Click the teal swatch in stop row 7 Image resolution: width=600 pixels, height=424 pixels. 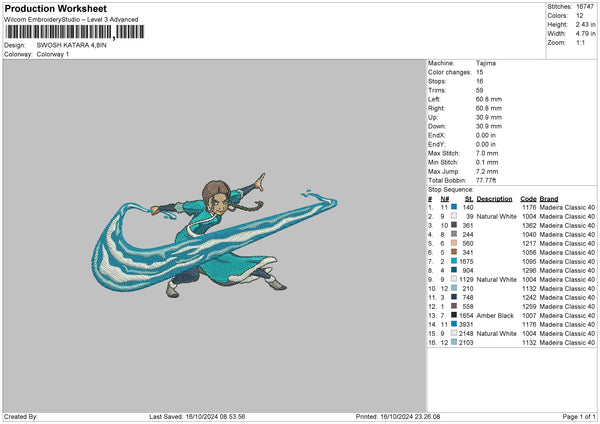(454, 261)
